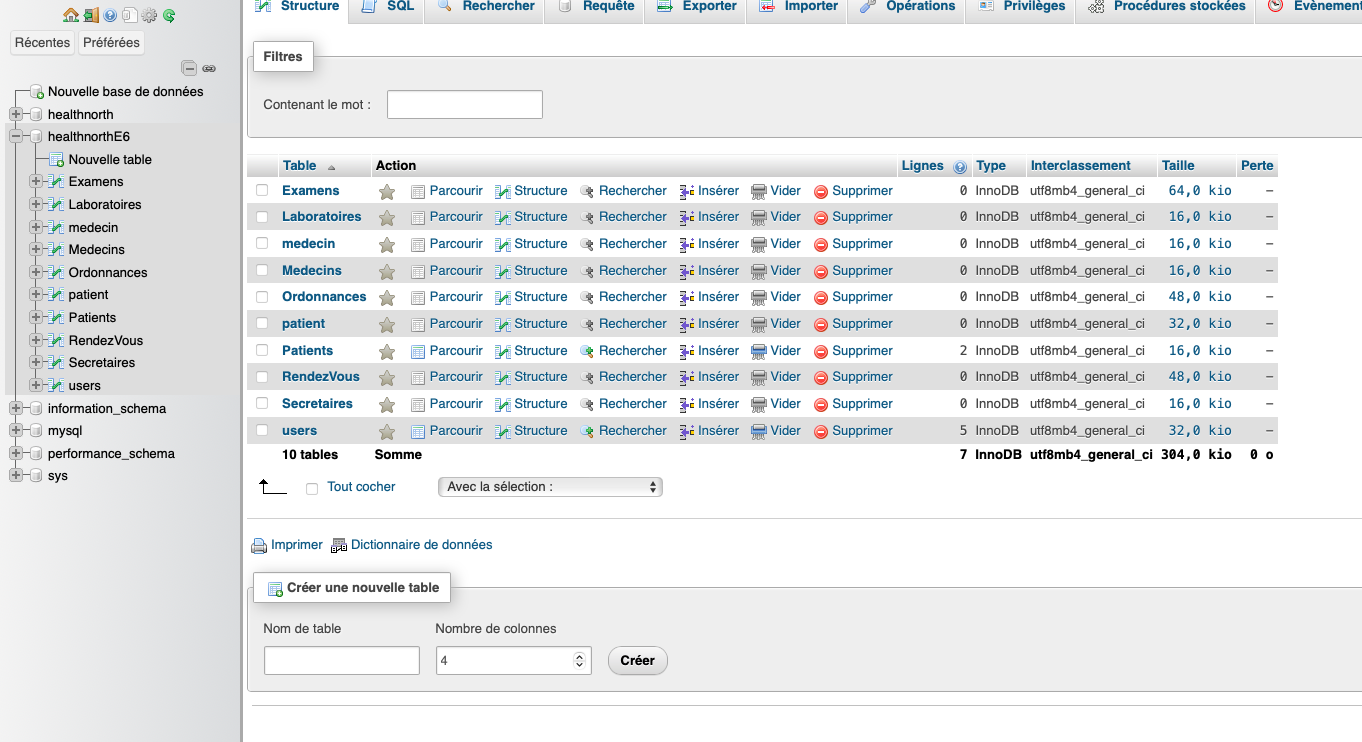Expand the information_schema database node
The image size is (1362, 742).
pyautogui.click(x=16, y=408)
